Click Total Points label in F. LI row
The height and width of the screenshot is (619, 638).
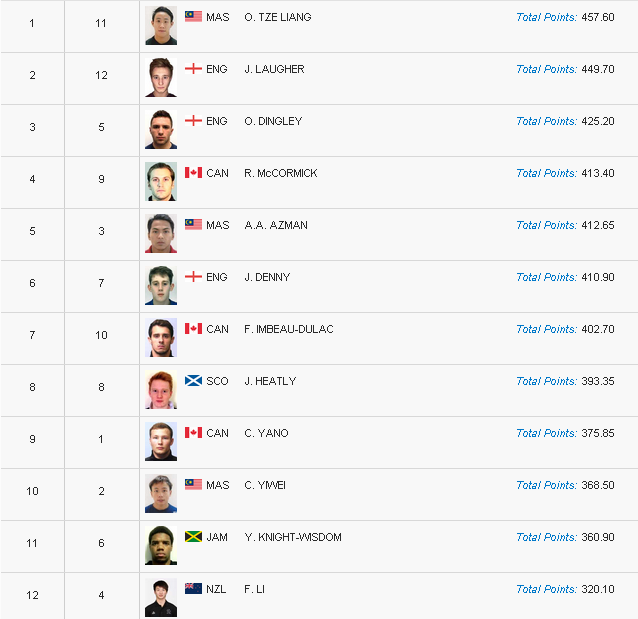546,589
